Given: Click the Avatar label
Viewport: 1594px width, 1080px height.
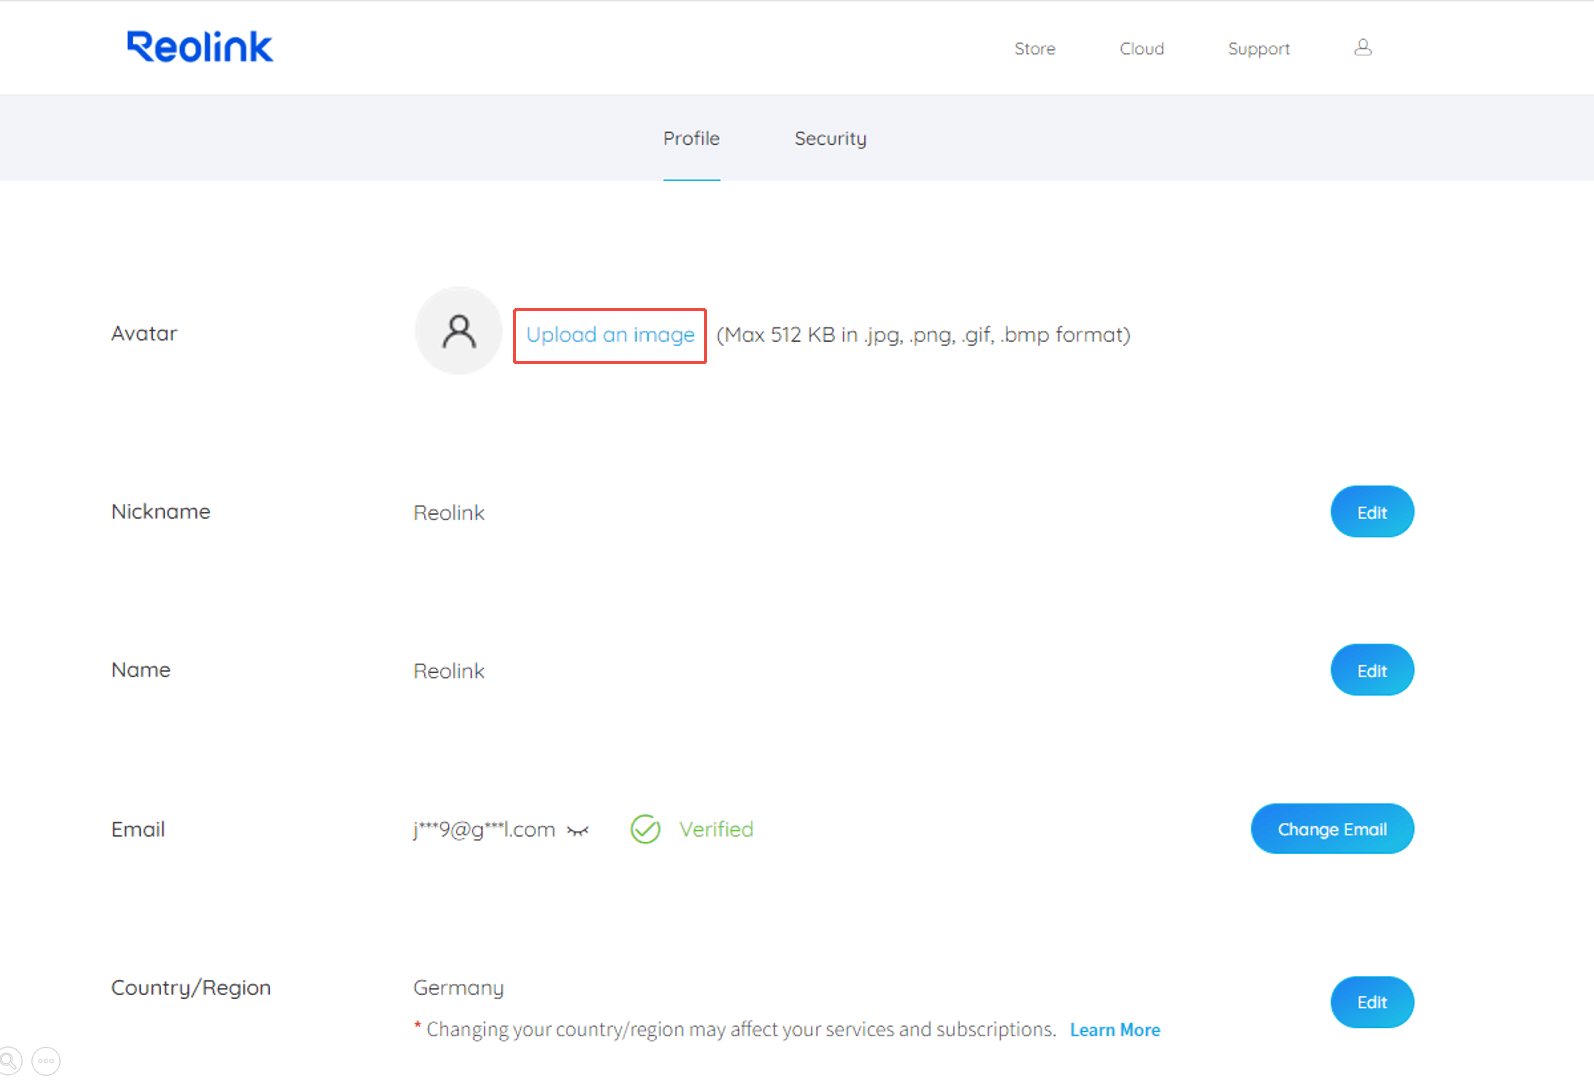Looking at the screenshot, I should 144,334.
